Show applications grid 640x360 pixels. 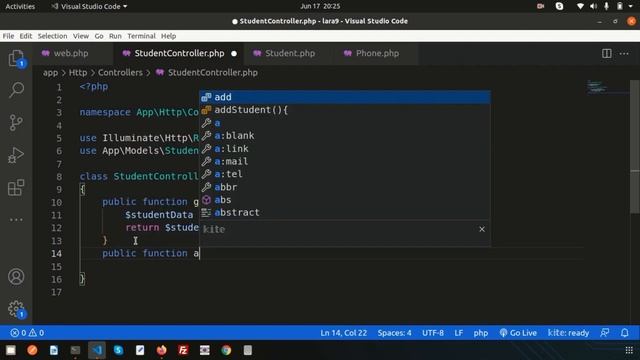click(x=629, y=350)
